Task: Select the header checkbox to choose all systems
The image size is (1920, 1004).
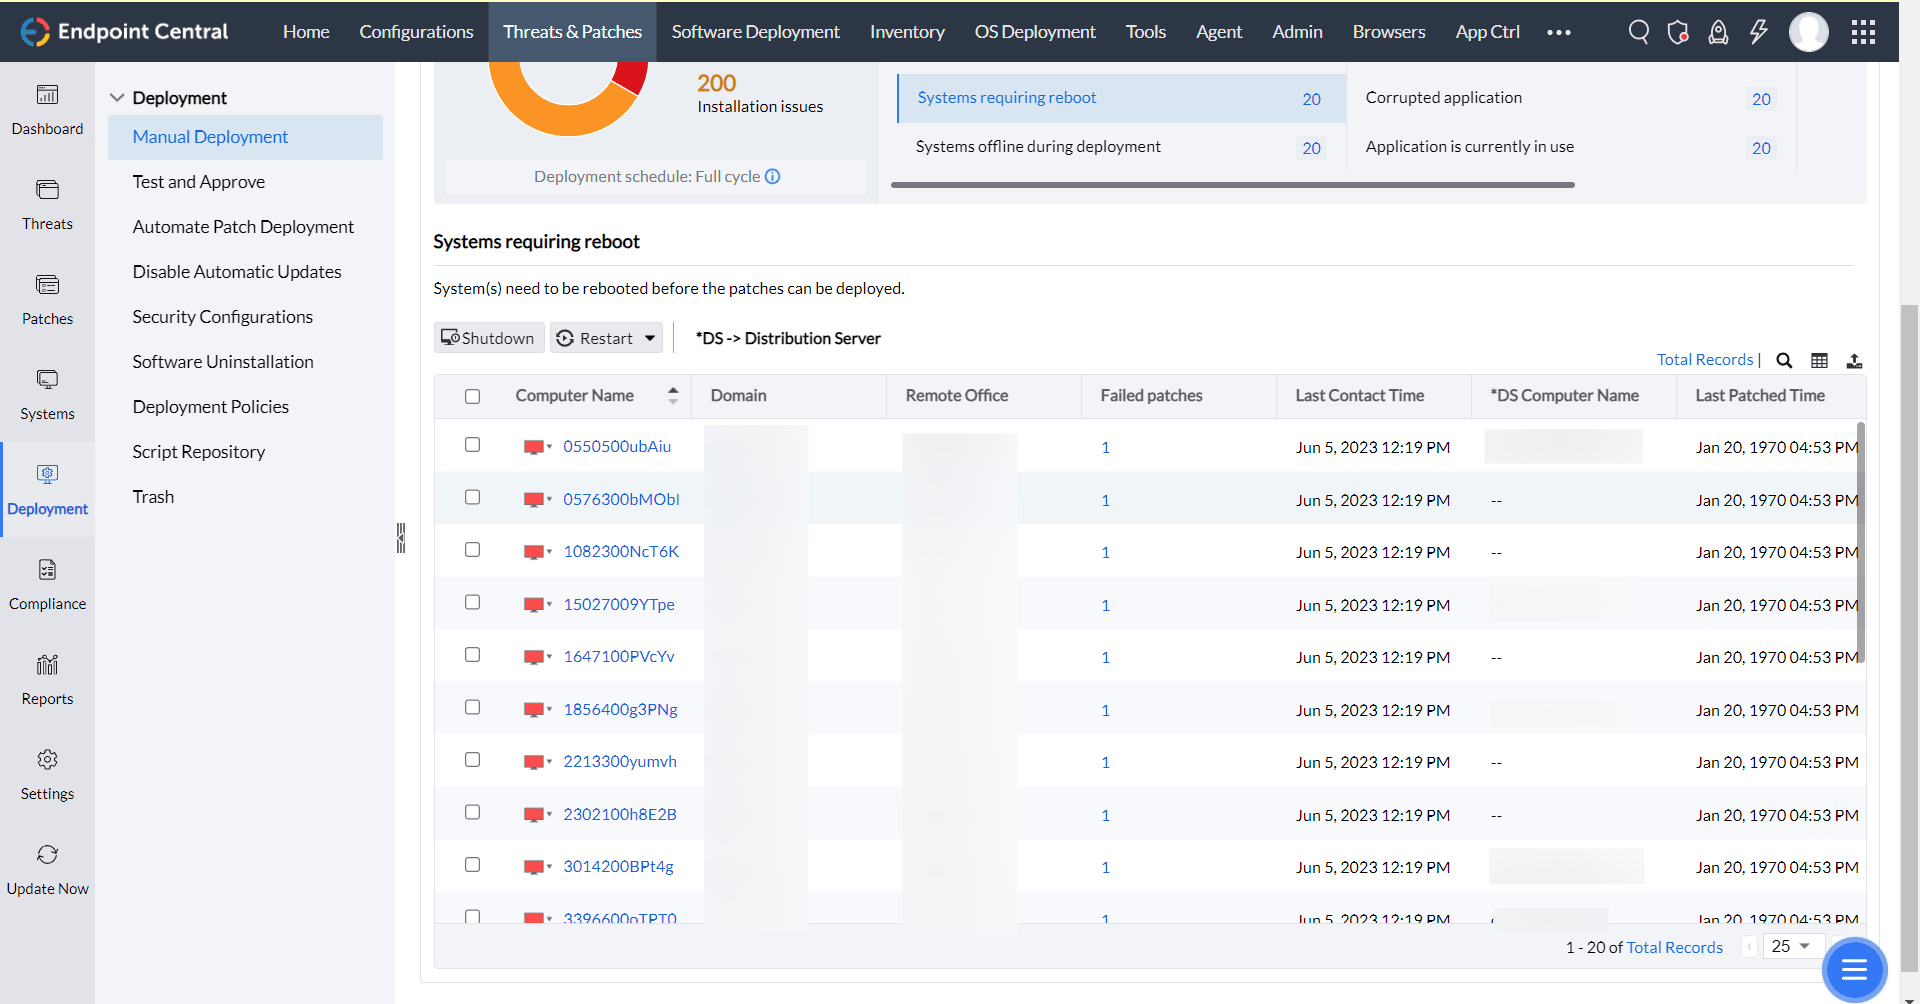Action: click(x=472, y=396)
